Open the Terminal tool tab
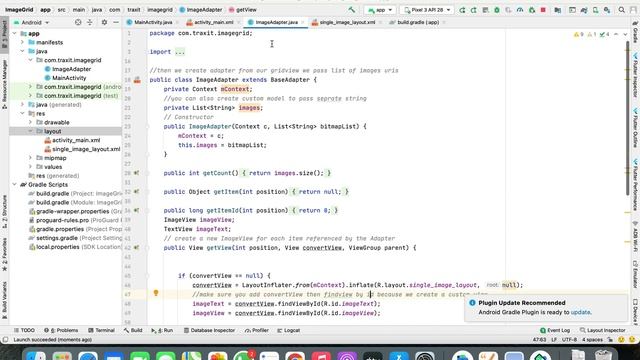 click(101, 330)
